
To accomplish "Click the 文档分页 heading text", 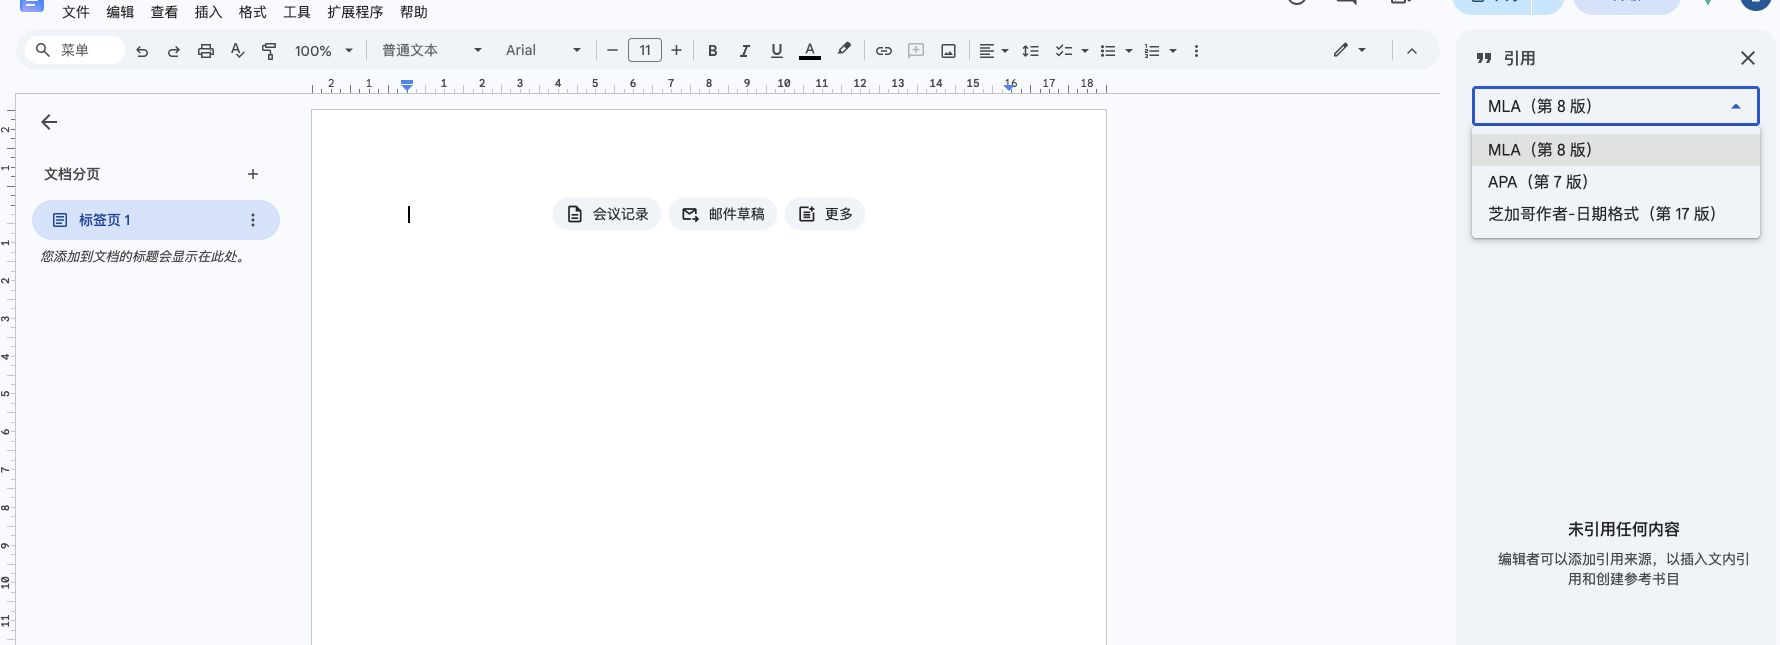I will pyautogui.click(x=72, y=174).
